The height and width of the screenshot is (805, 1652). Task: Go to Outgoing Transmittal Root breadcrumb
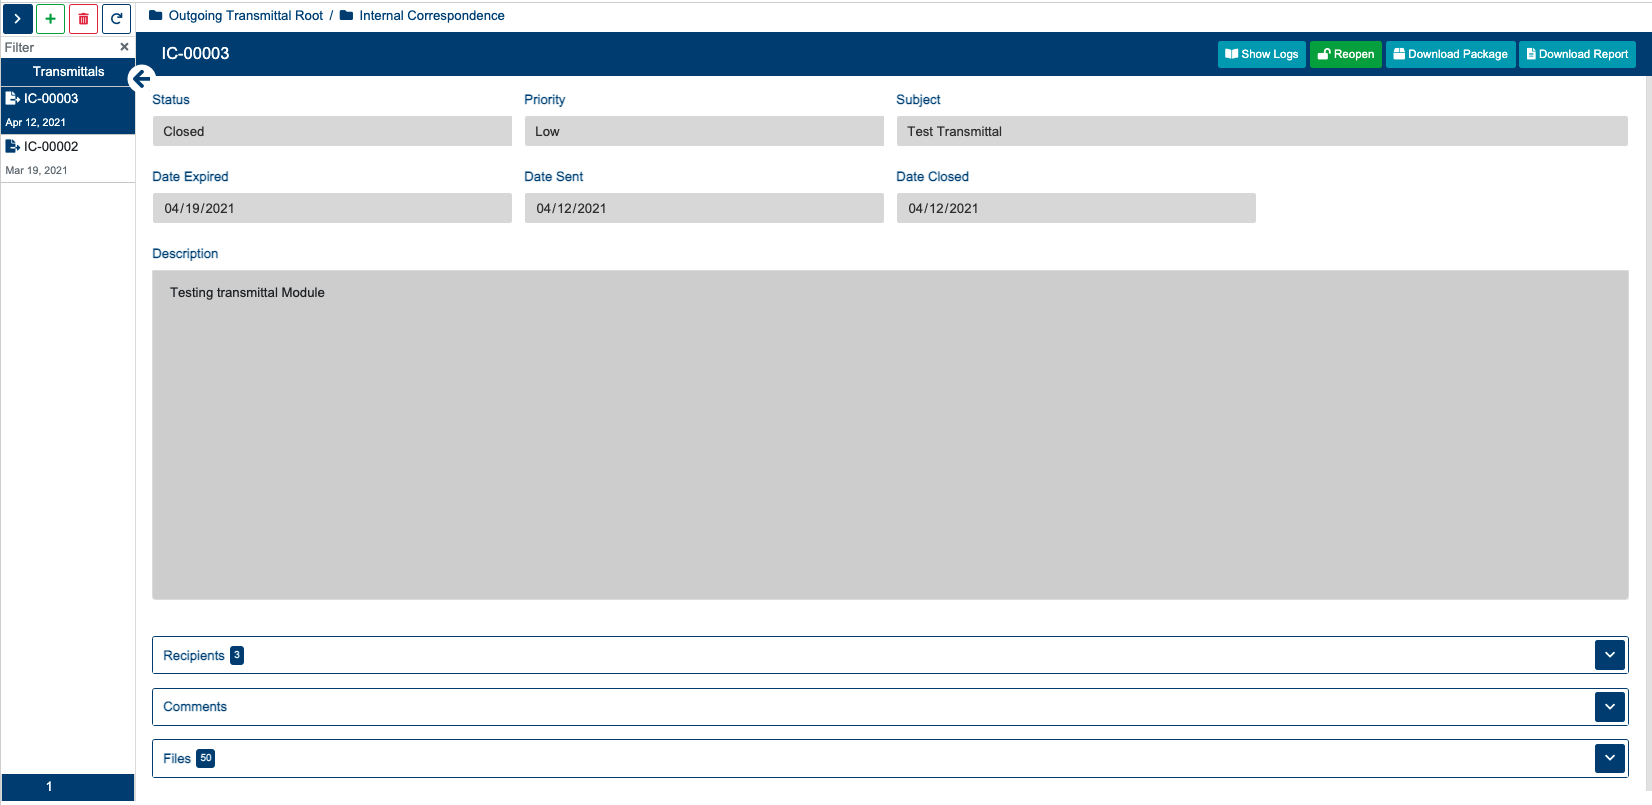click(x=245, y=16)
